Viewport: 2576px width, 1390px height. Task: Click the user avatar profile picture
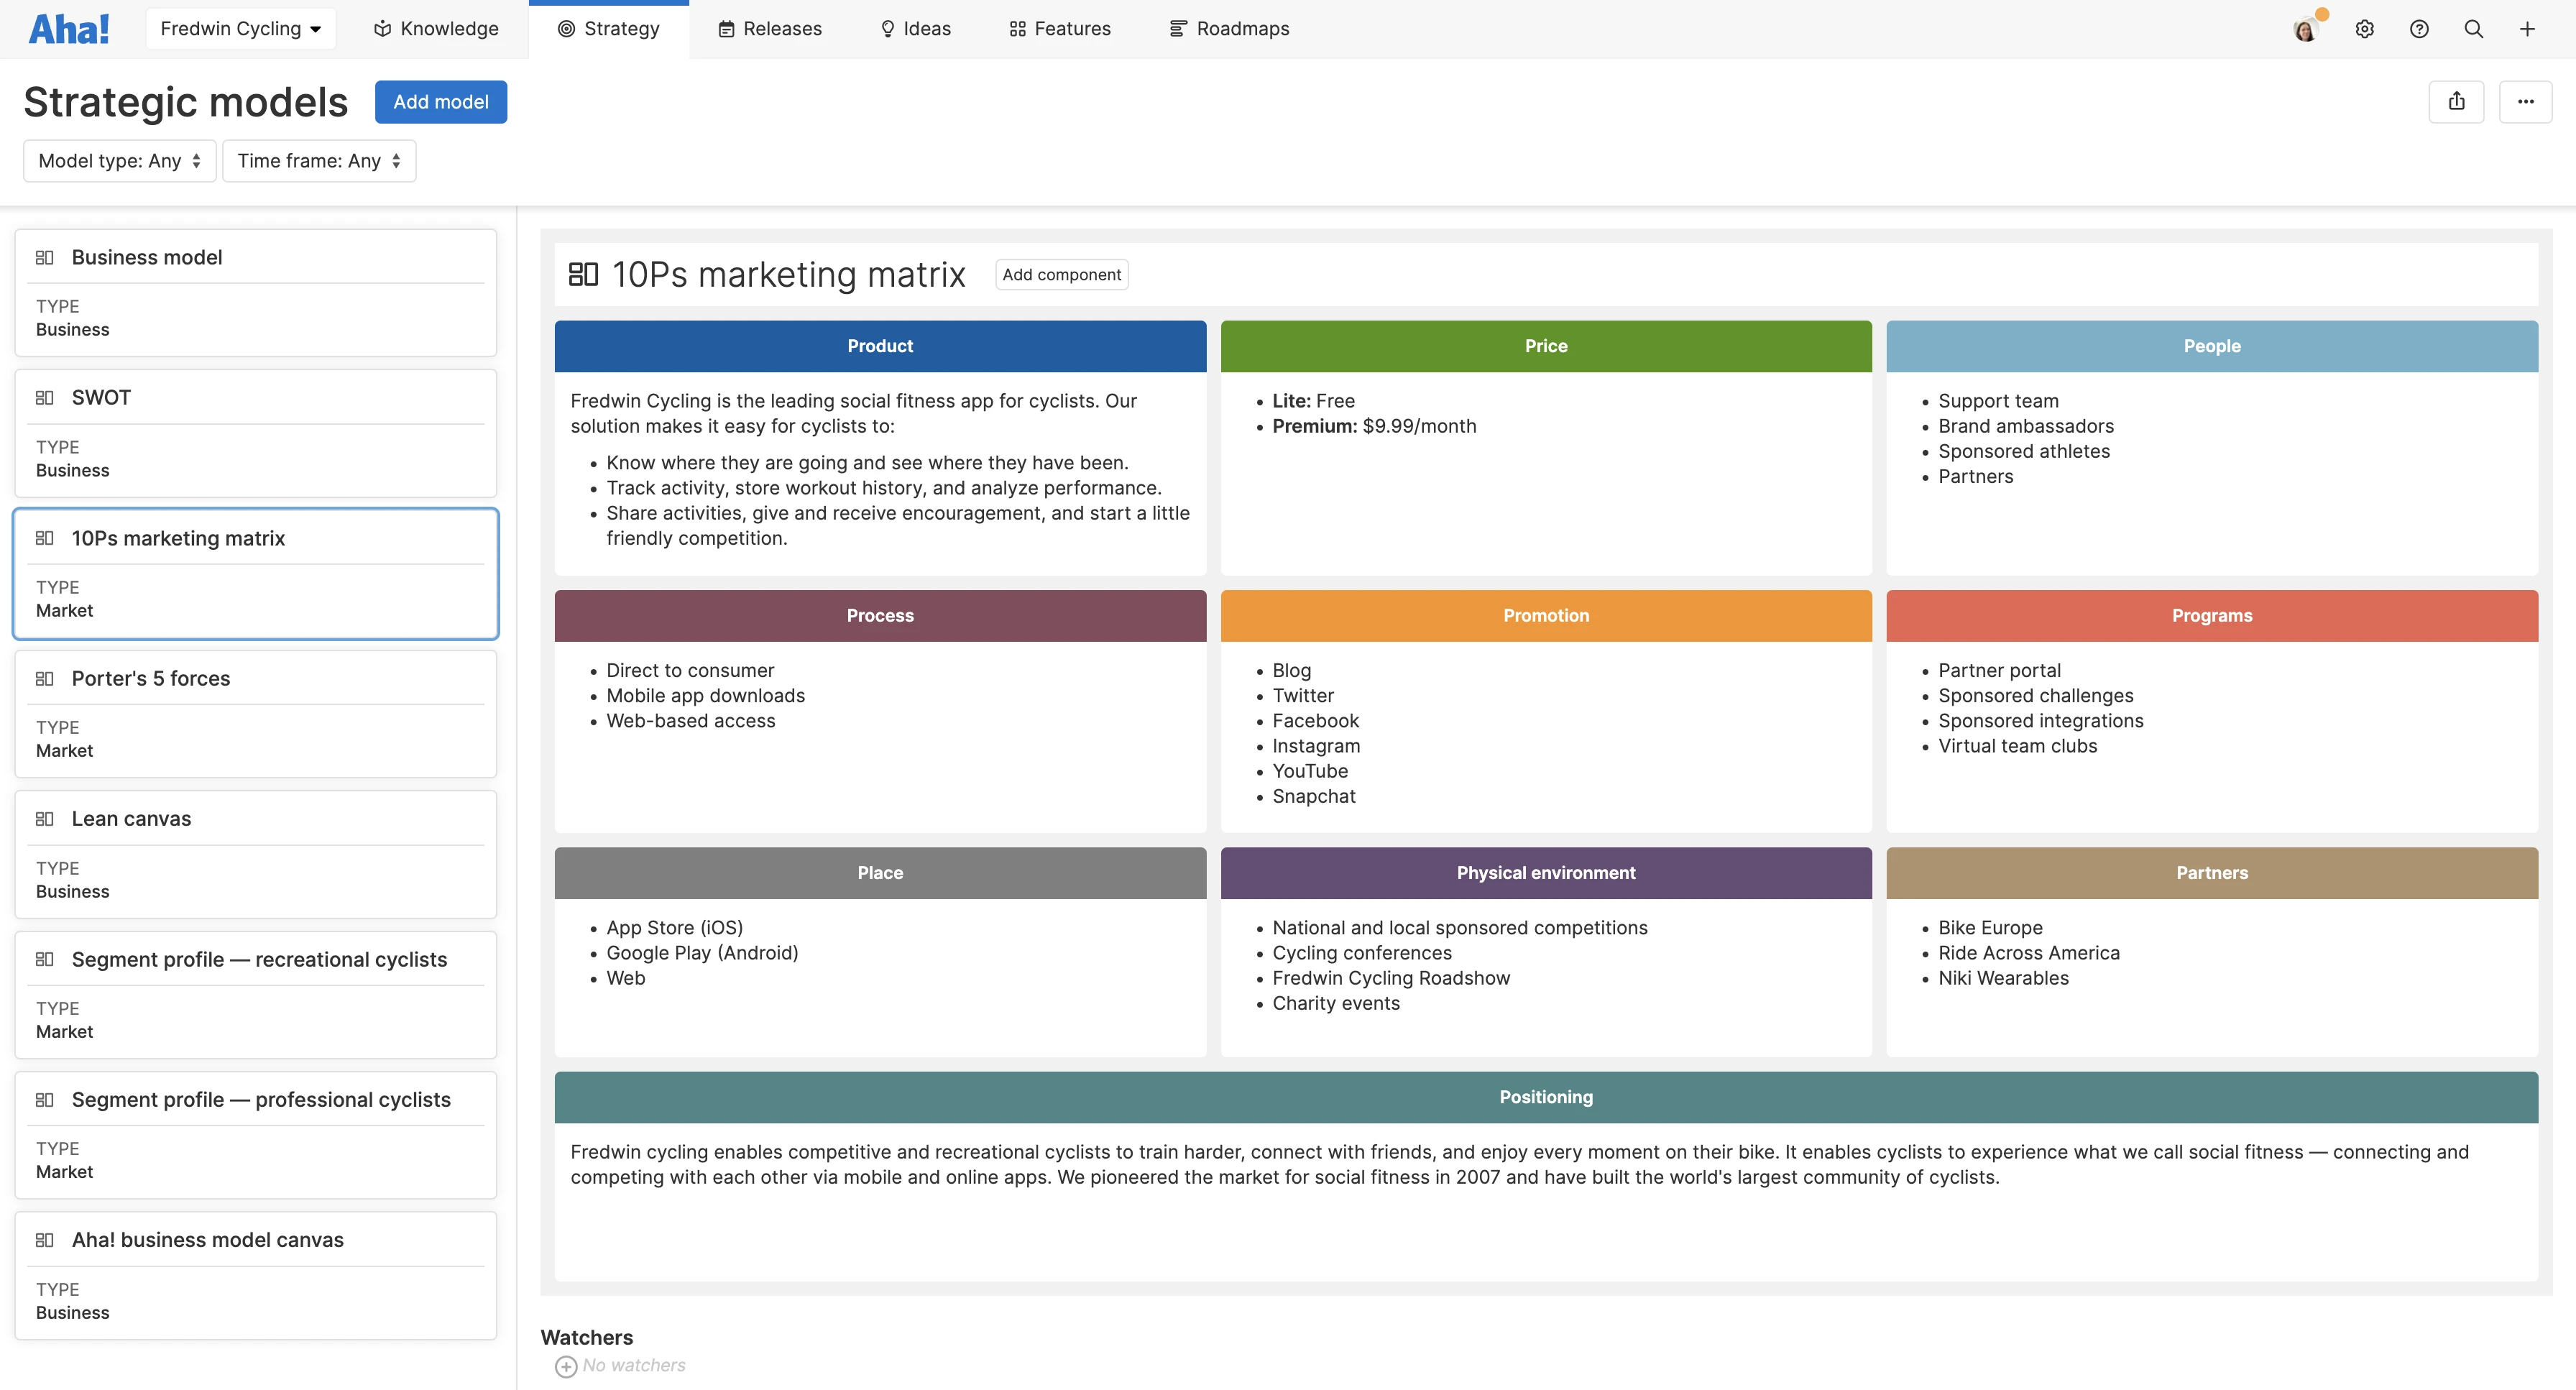point(2305,30)
